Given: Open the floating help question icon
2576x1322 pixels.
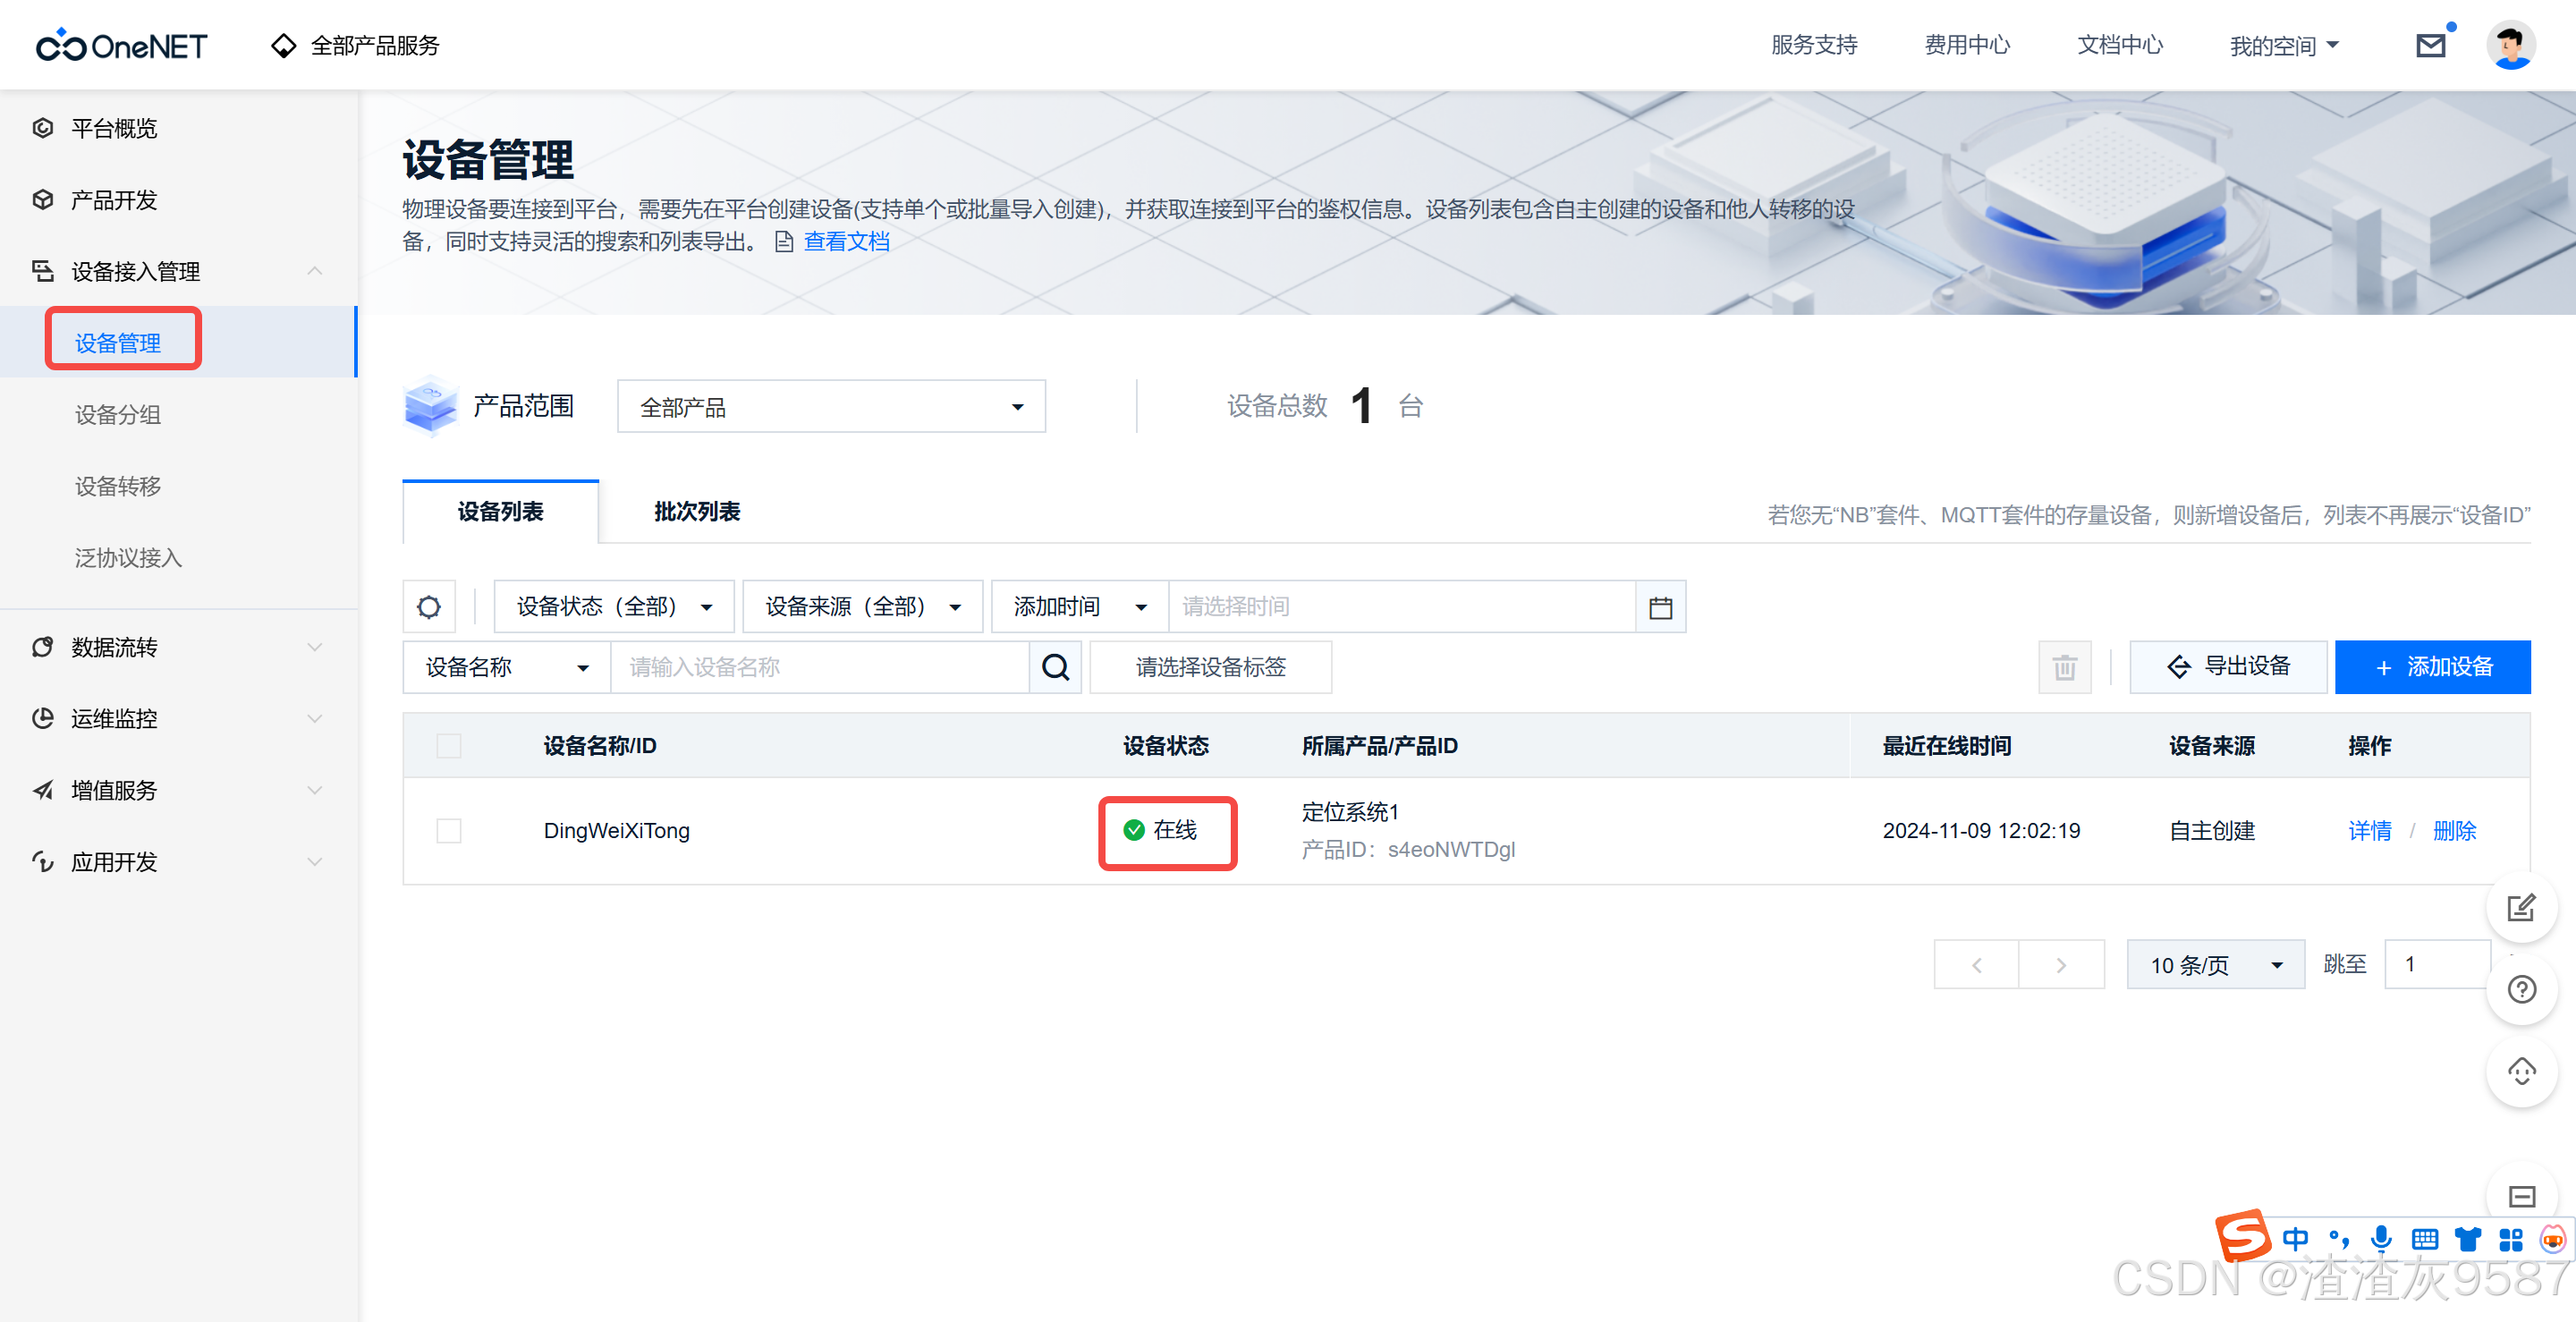Looking at the screenshot, I should pyautogui.click(x=2521, y=990).
